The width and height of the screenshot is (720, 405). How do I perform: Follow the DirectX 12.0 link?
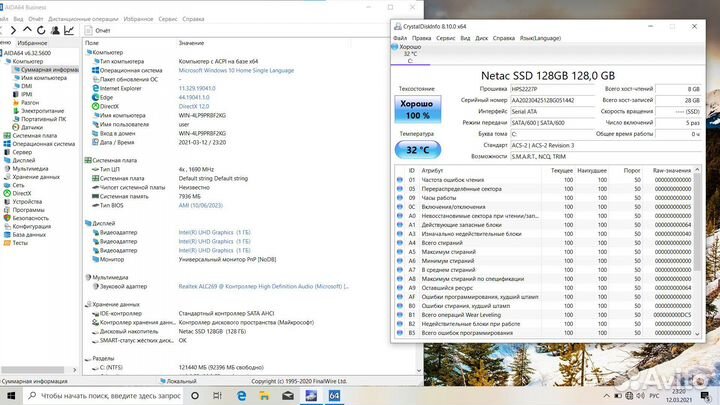coord(194,106)
